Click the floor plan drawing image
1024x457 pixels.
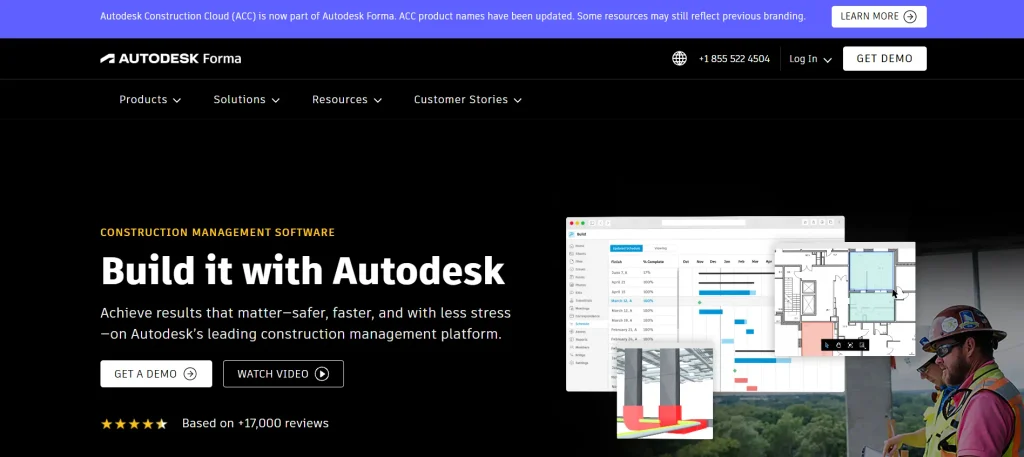tap(845, 299)
